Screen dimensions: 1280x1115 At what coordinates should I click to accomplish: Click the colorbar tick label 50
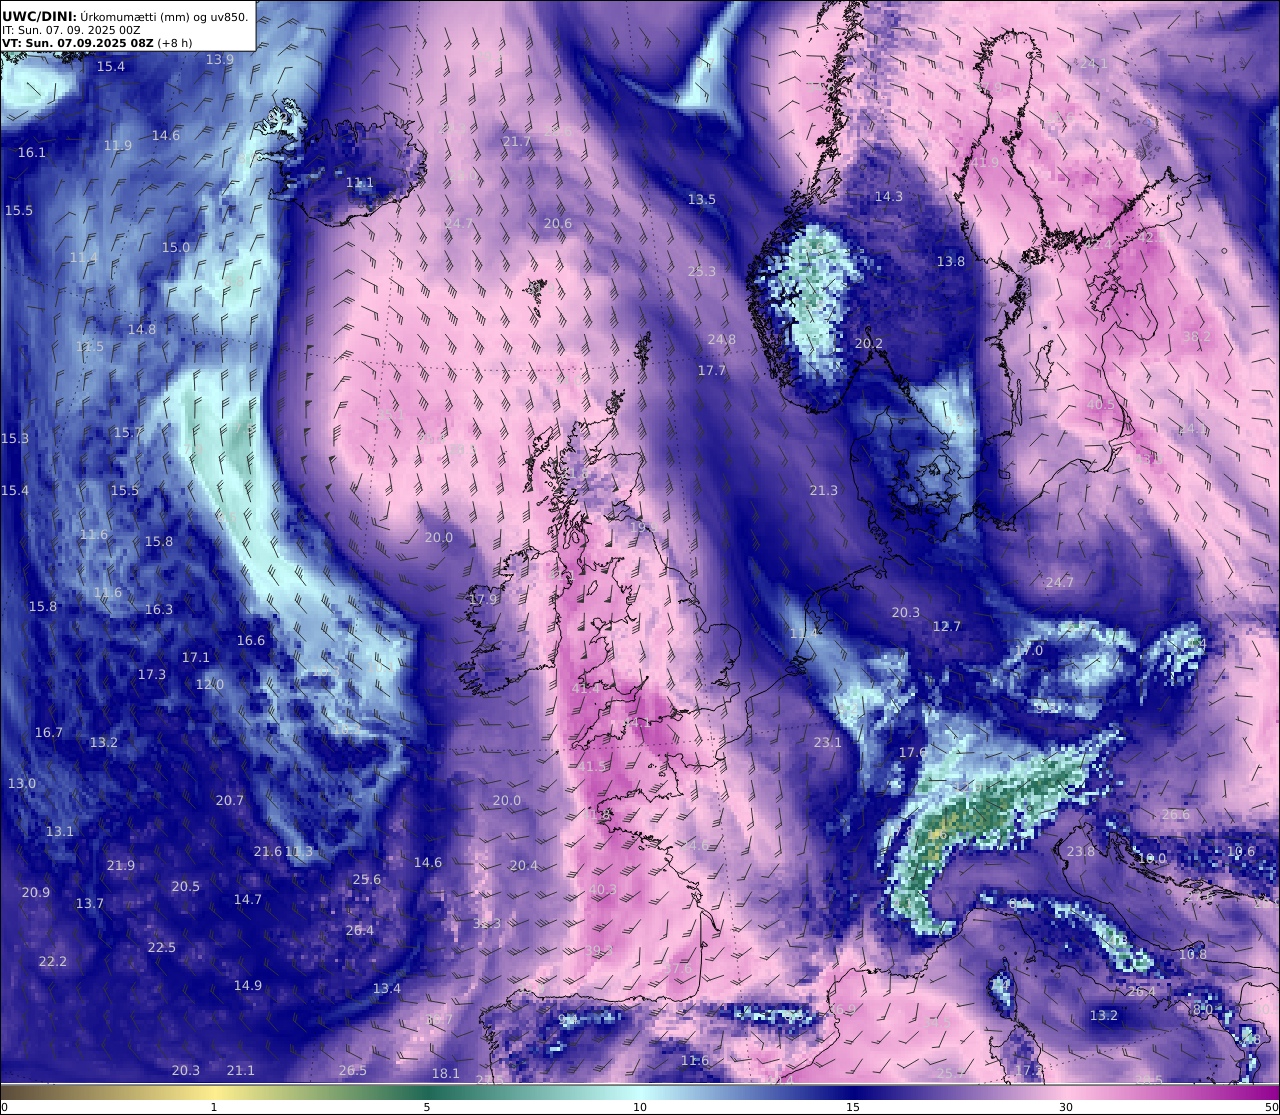(1271, 1107)
